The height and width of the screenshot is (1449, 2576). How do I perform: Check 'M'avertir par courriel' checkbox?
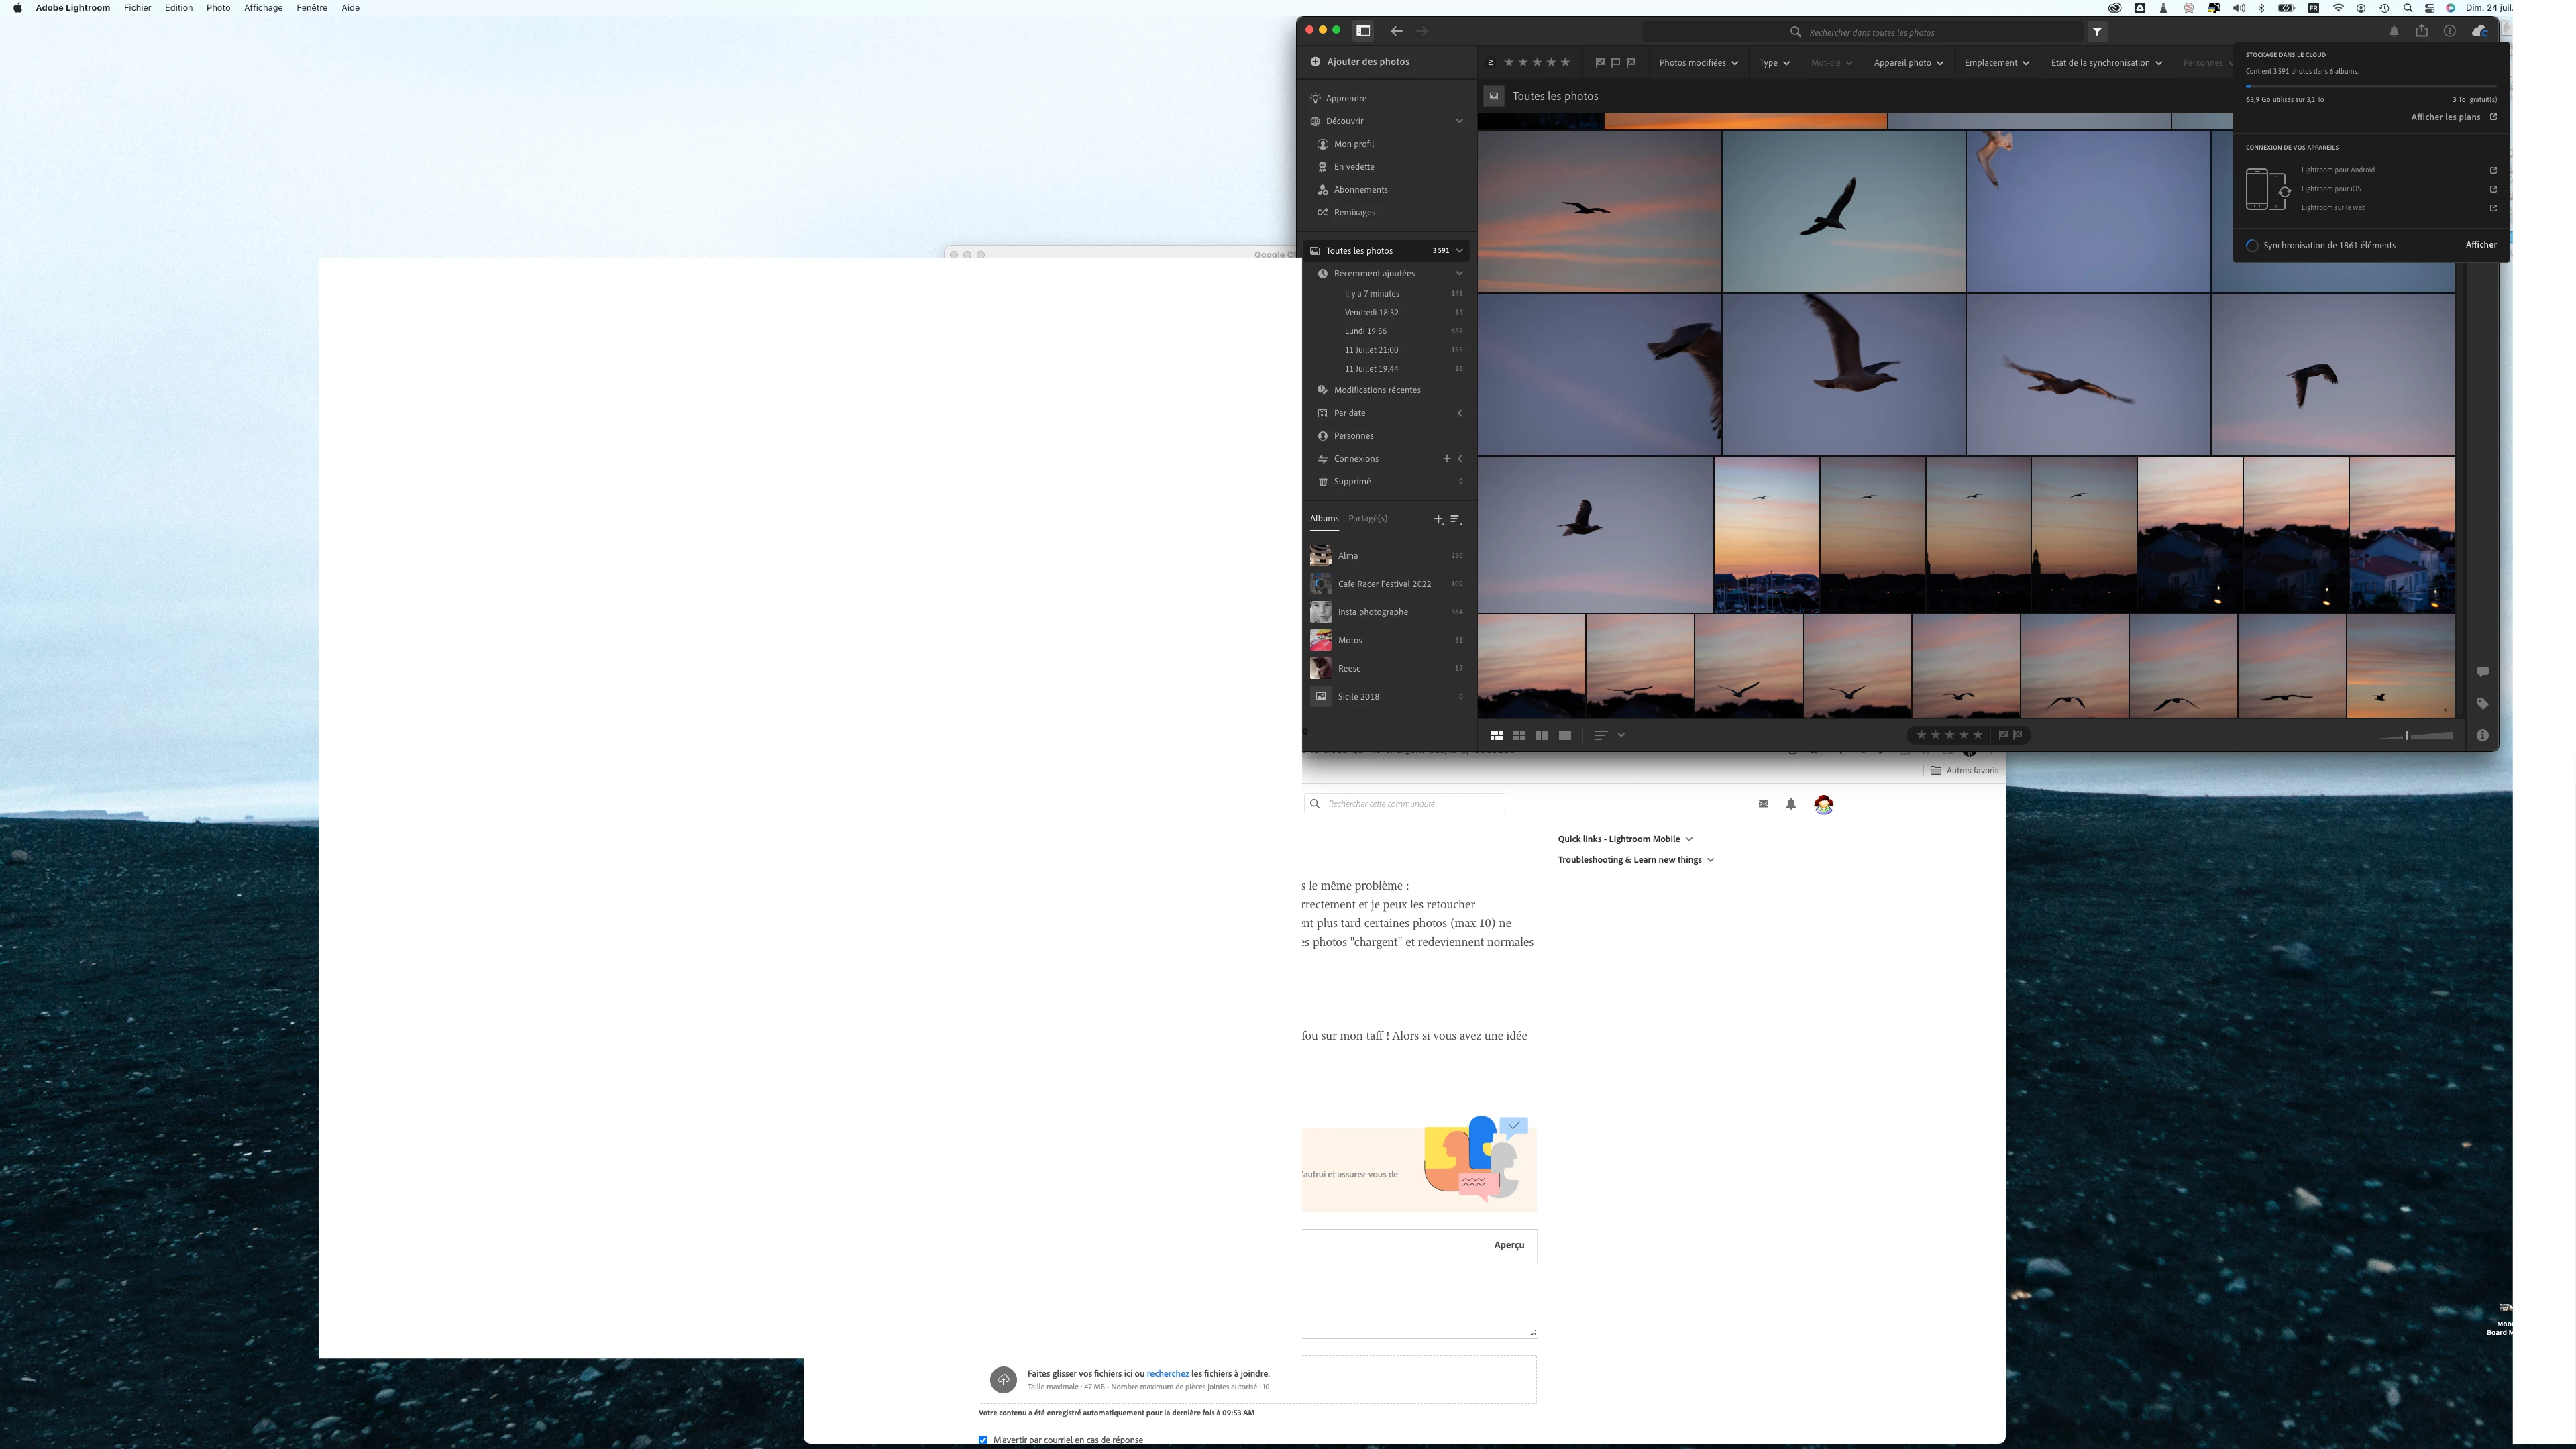click(x=983, y=1440)
